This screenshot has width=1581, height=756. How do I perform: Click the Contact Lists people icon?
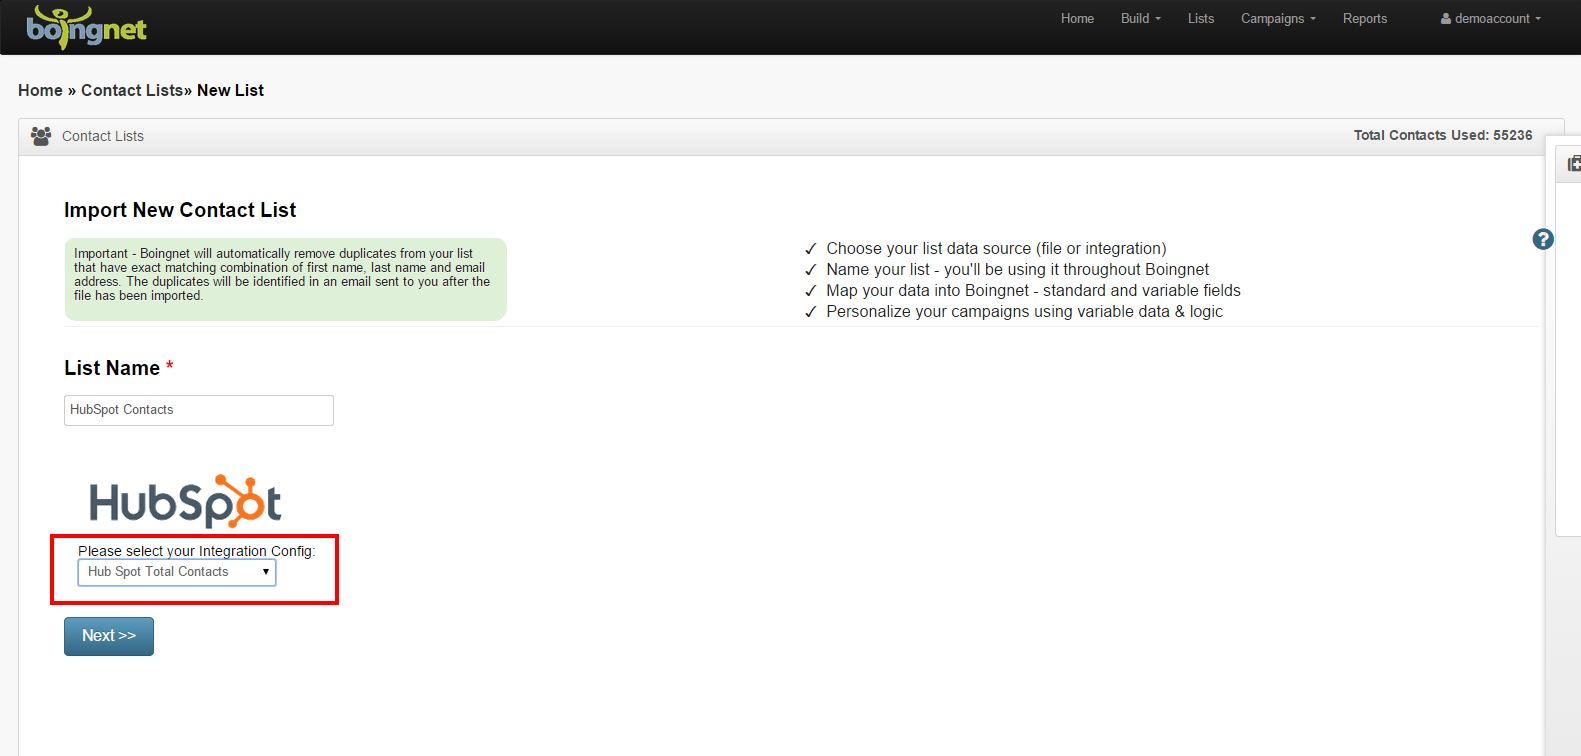[x=41, y=136]
